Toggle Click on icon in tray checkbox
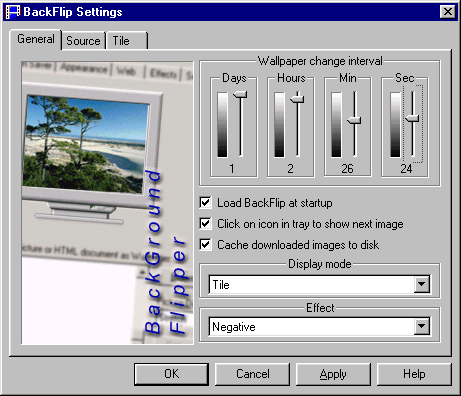The height and width of the screenshot is (396, 461). [x=205, y=223]
